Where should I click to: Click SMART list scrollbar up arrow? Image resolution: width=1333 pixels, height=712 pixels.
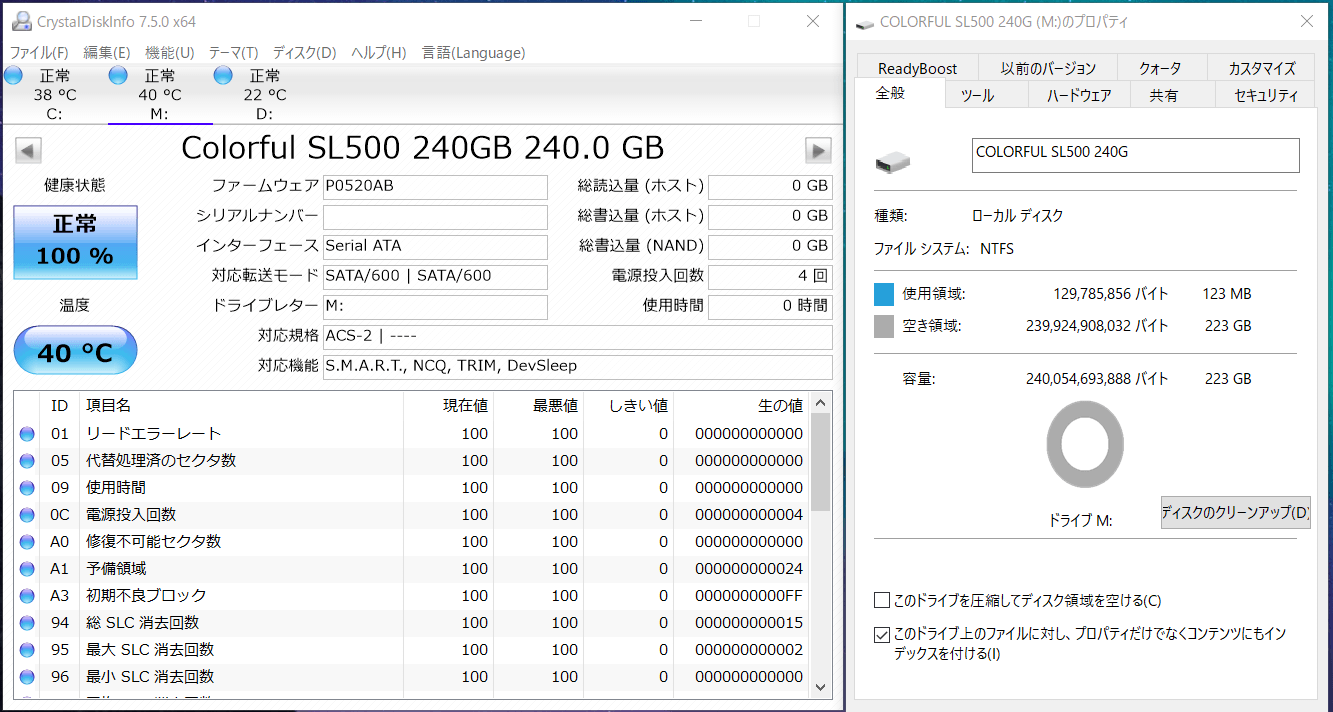pyautogui.click(x=821, y=403)
